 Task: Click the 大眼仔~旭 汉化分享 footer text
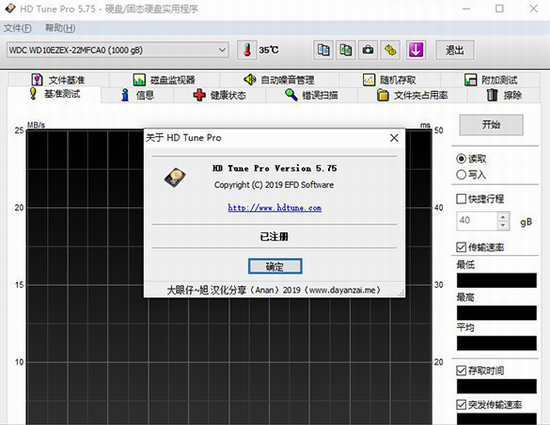(274, 290)
